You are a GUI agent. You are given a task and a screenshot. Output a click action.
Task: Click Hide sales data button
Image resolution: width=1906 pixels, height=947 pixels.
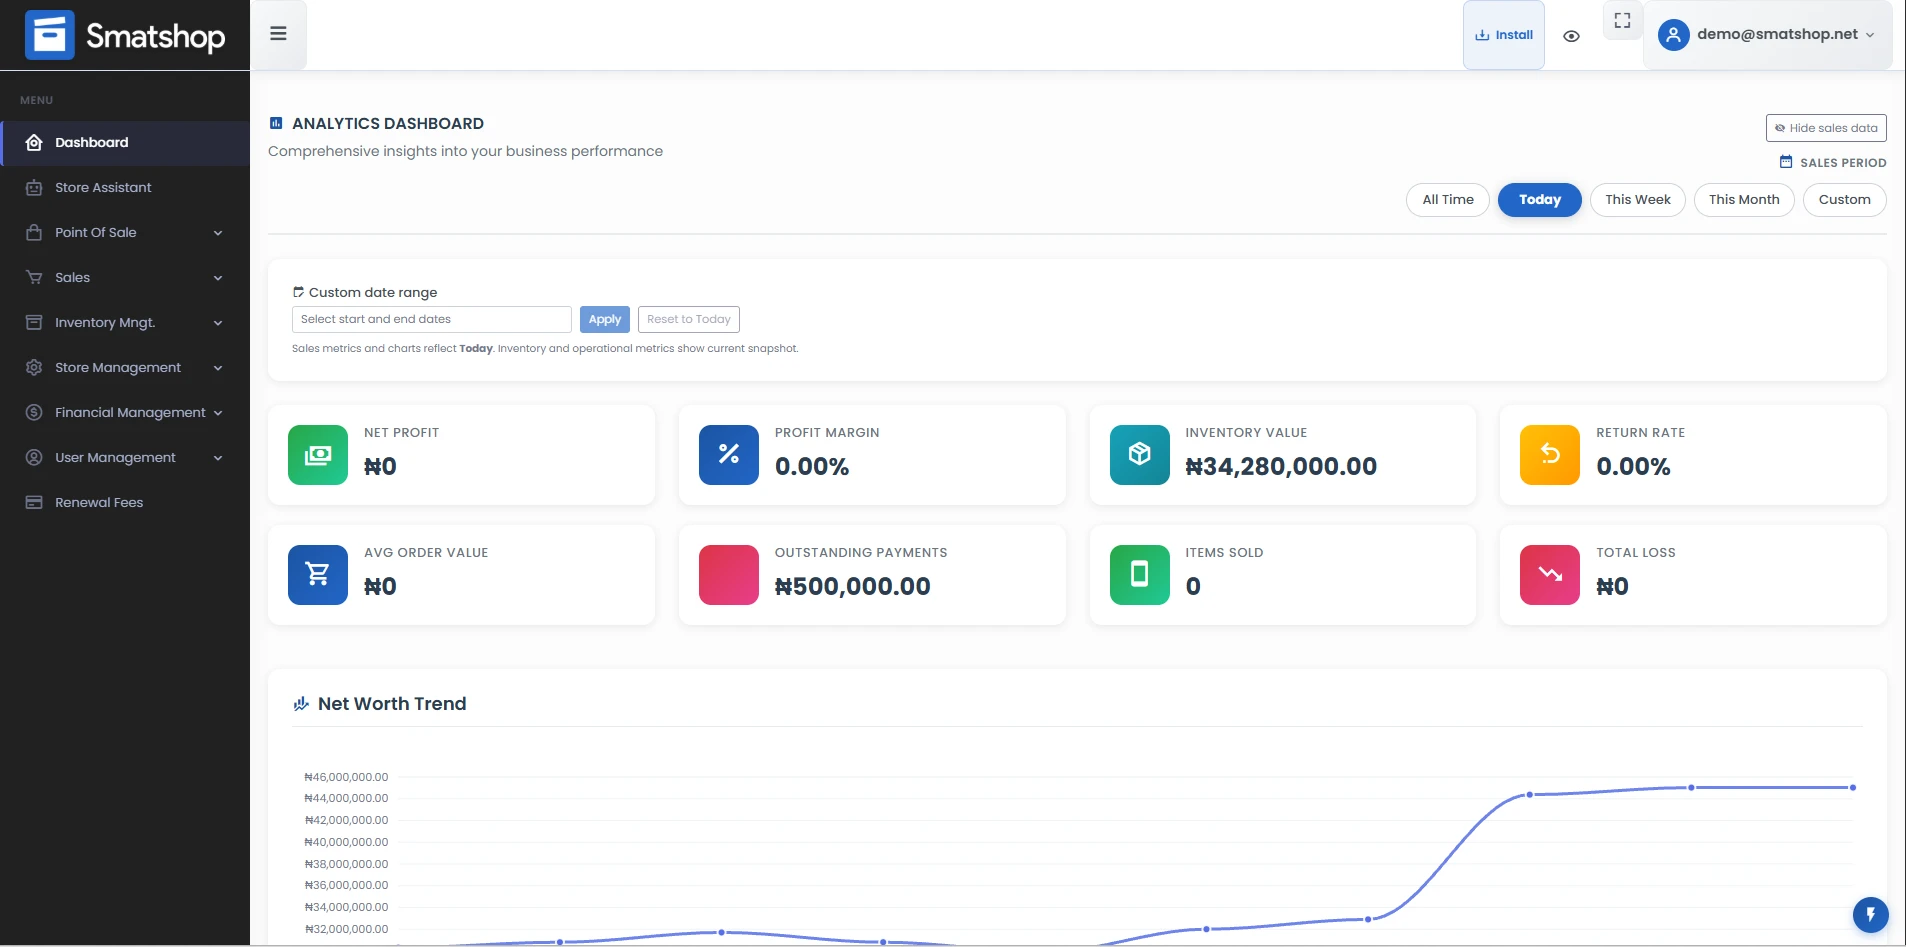1826,128
